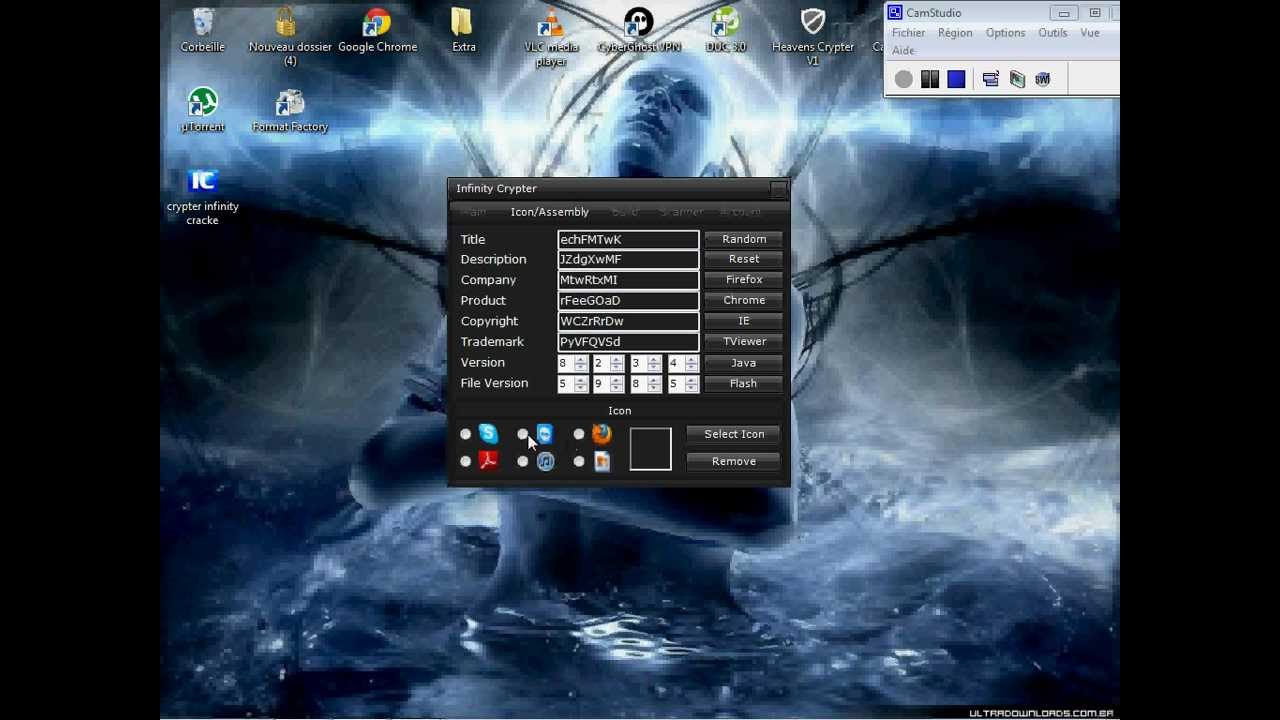This screenshot has width=1280, height=720.
Task: Choose the Adobe PDF icon radio button
Action: (x=465, y=462)
